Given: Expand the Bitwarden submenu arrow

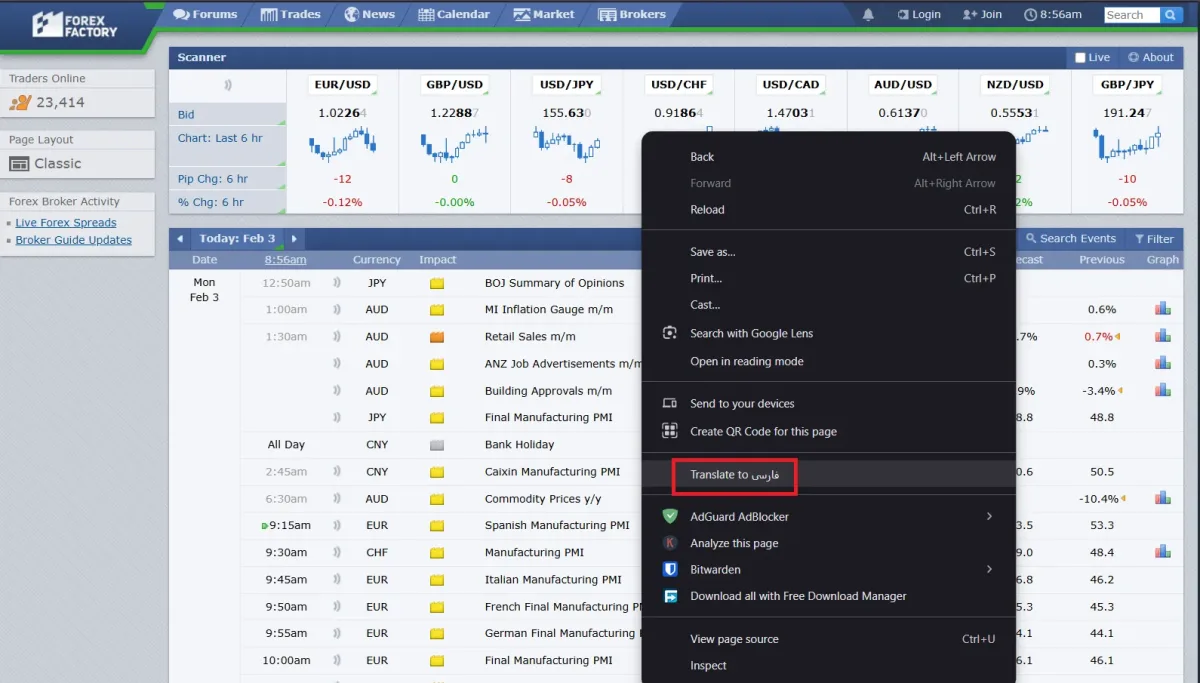Looking at the screenshot, I should 990,570.
